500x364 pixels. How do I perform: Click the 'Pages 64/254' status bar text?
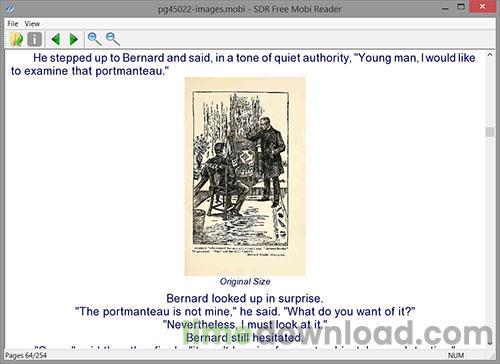pyautogui.click(x=26, y=356)
